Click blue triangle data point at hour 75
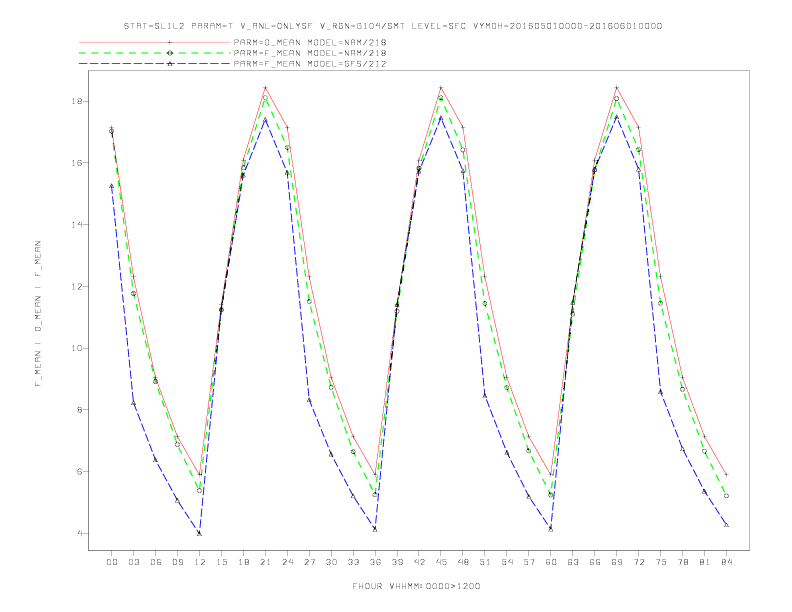Viewport: 792px width, 612px height. pyautogui.click(x=661, y=392)
